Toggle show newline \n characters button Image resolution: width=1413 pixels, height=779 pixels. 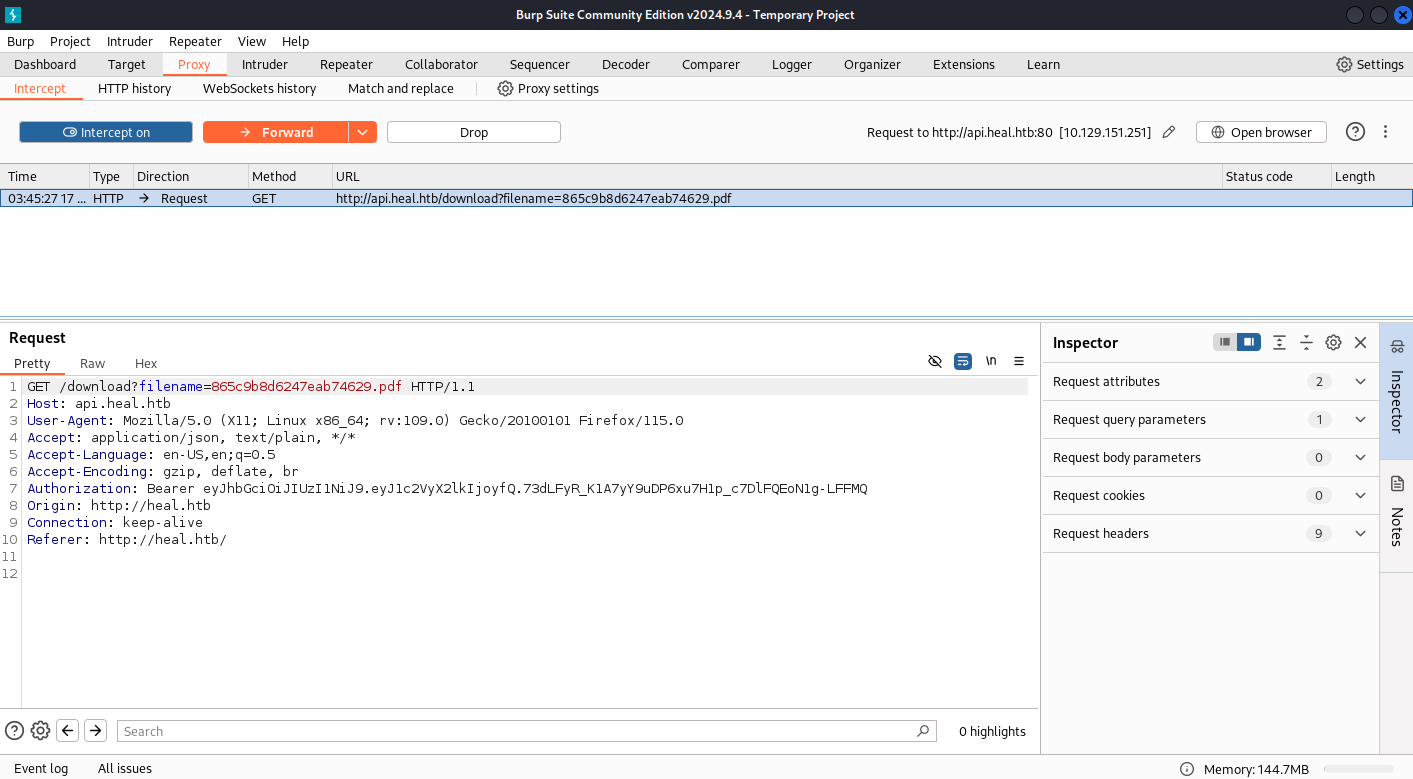(991, 361)
